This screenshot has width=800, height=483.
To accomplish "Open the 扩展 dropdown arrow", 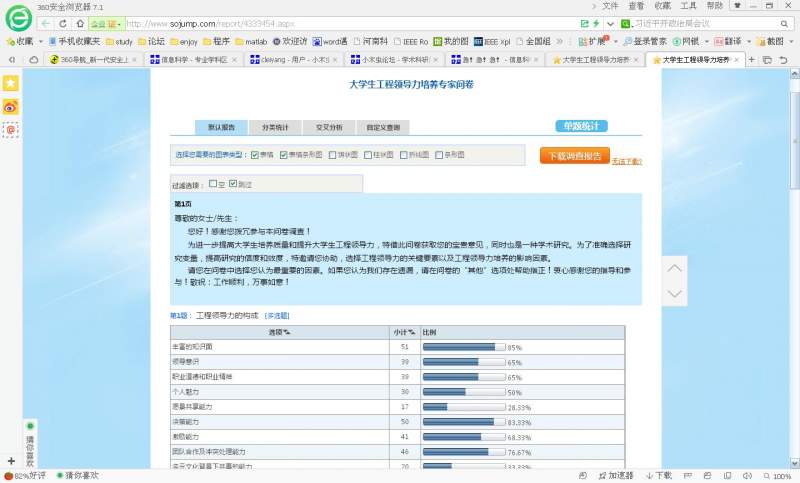I will click(616, 42).
